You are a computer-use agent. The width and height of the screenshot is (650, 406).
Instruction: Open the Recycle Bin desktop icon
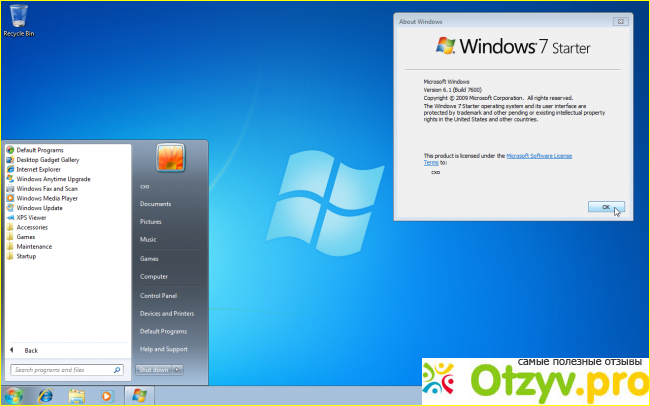(15, 18)
